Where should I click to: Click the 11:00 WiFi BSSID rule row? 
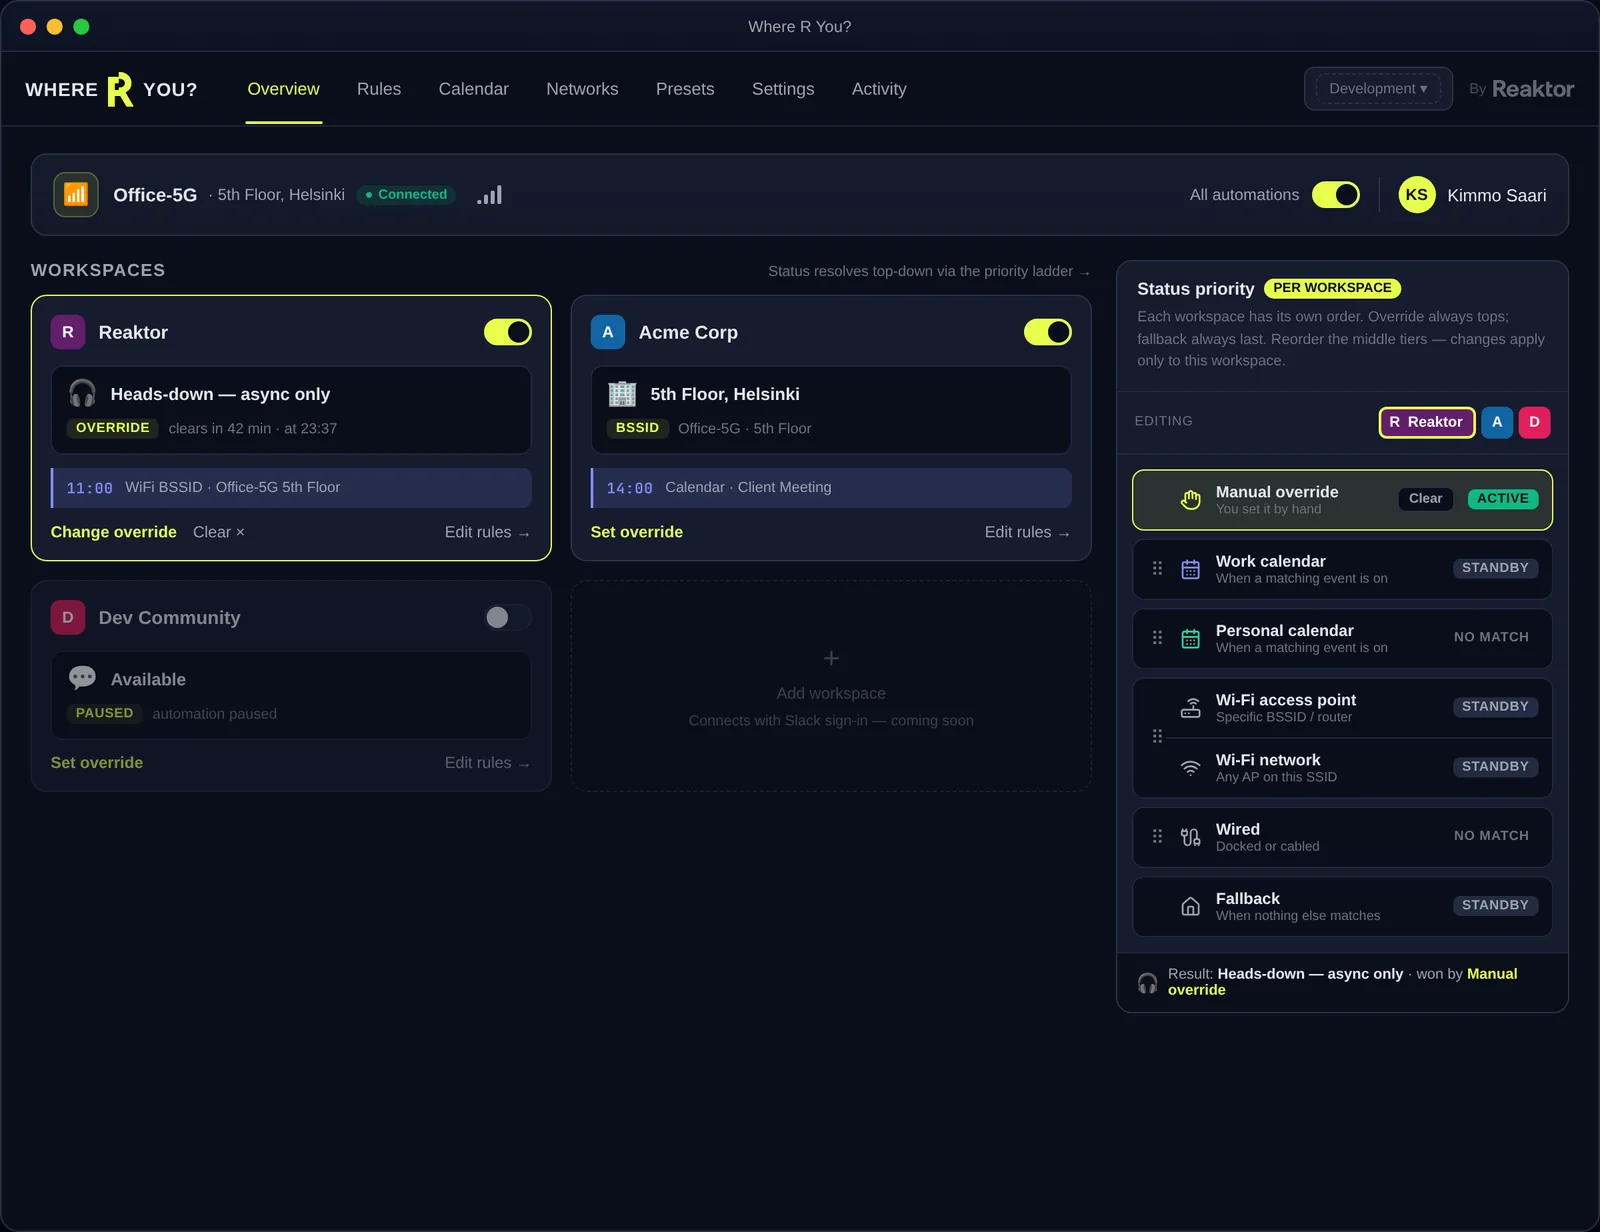291,488
